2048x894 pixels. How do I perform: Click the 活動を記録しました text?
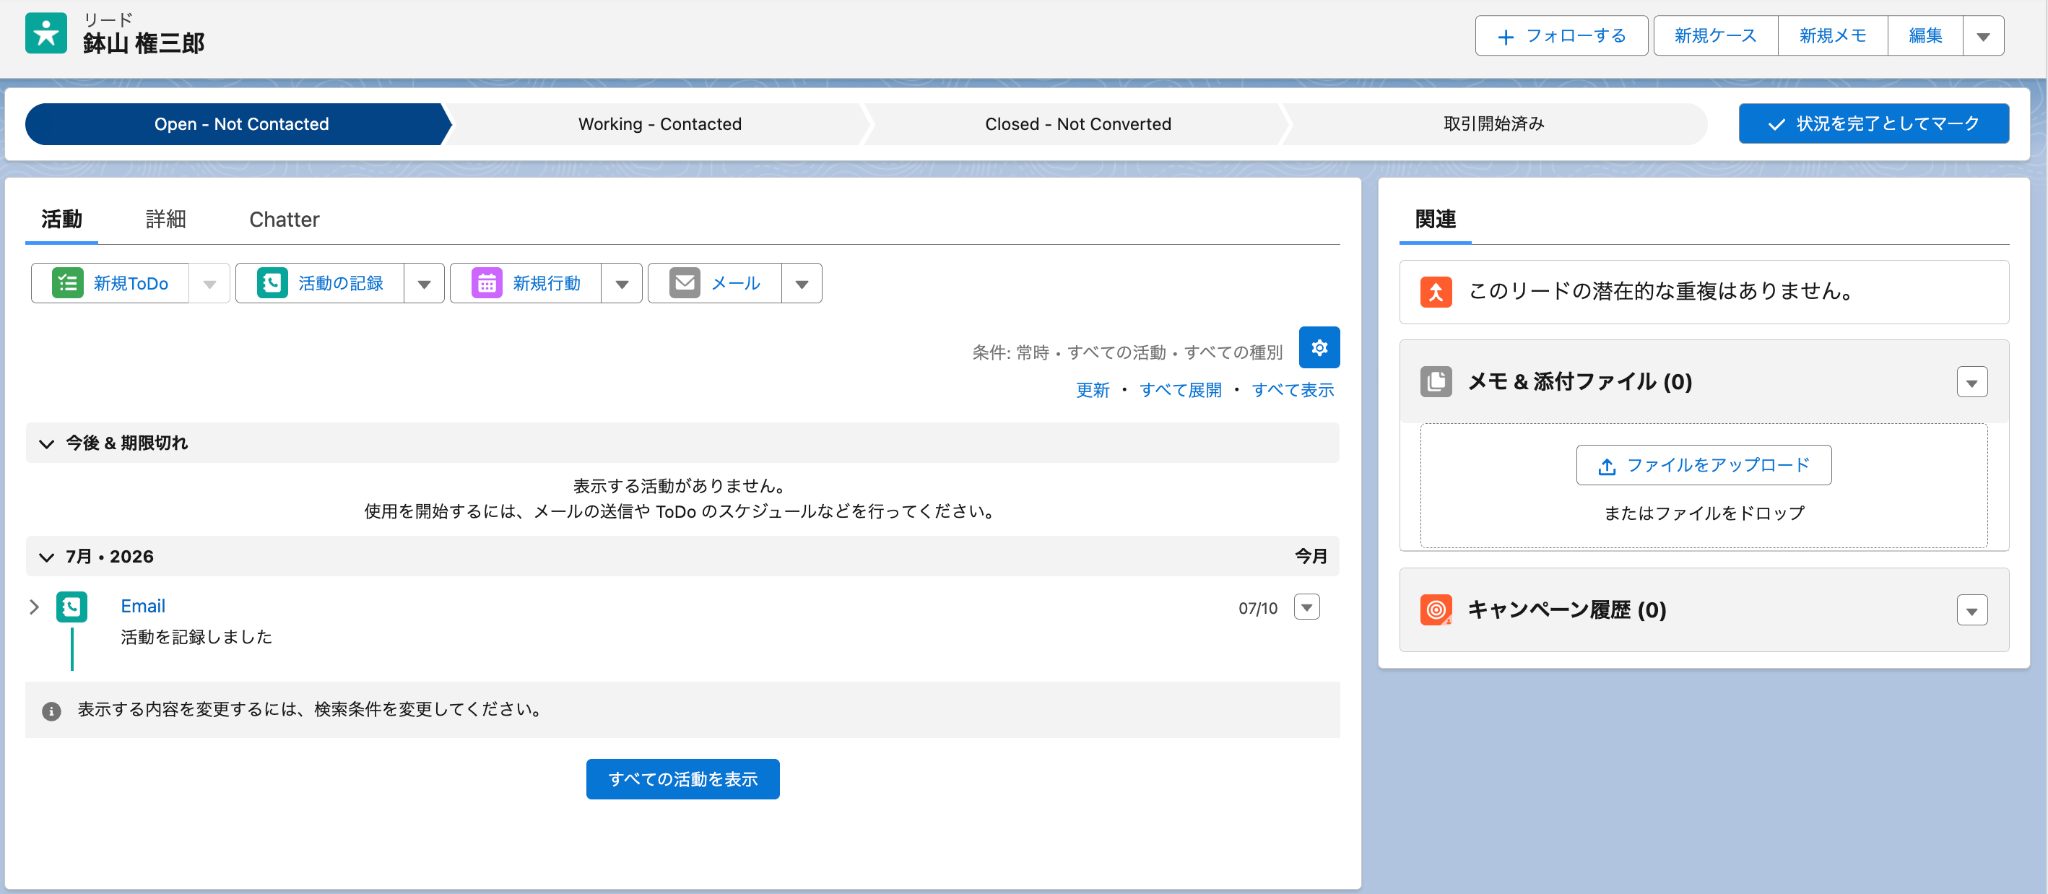(x=196, y=637)
